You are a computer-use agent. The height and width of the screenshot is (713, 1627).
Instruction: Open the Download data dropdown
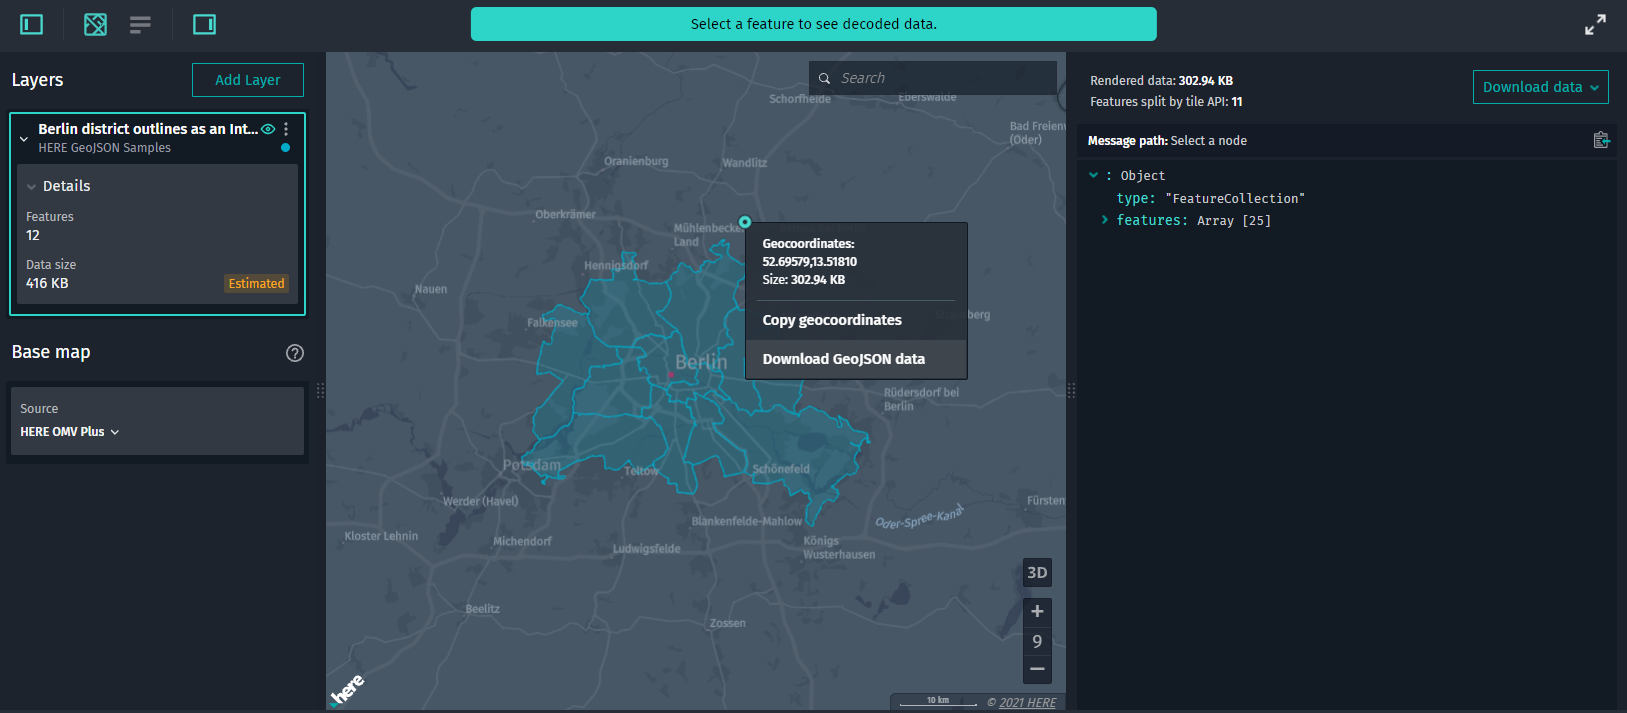1540,87
